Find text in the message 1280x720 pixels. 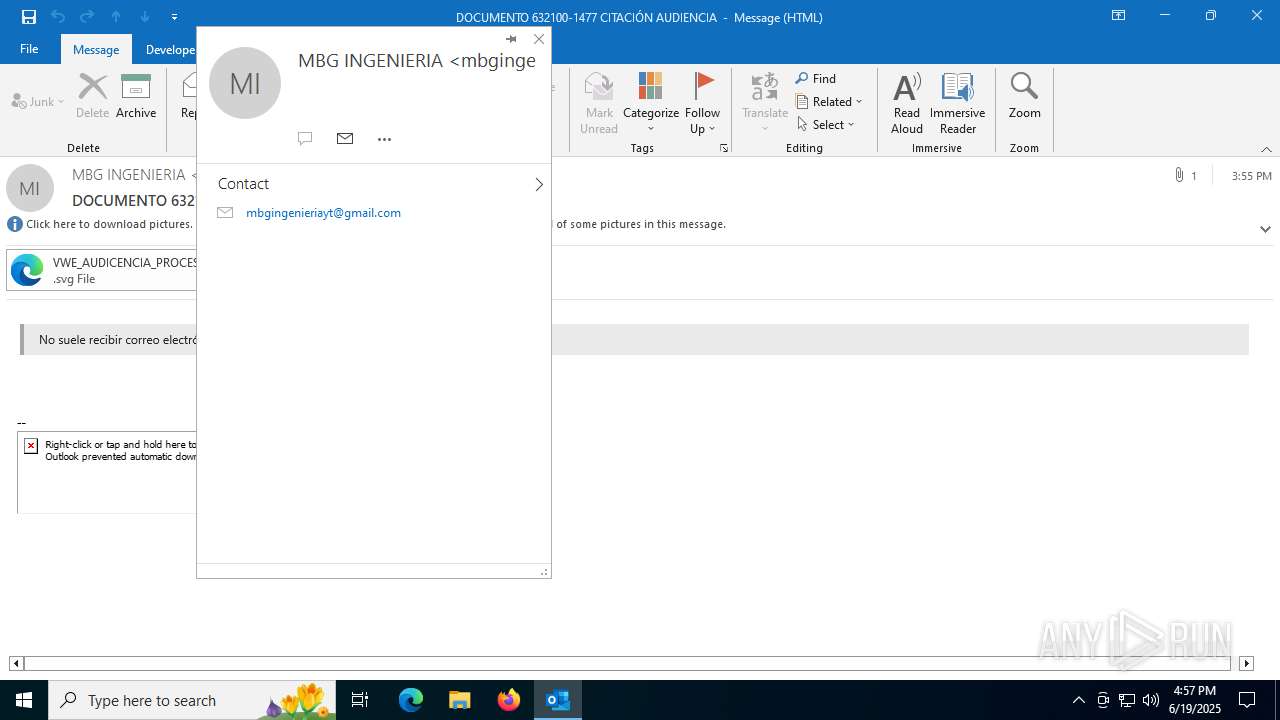(x=816, y=79)
